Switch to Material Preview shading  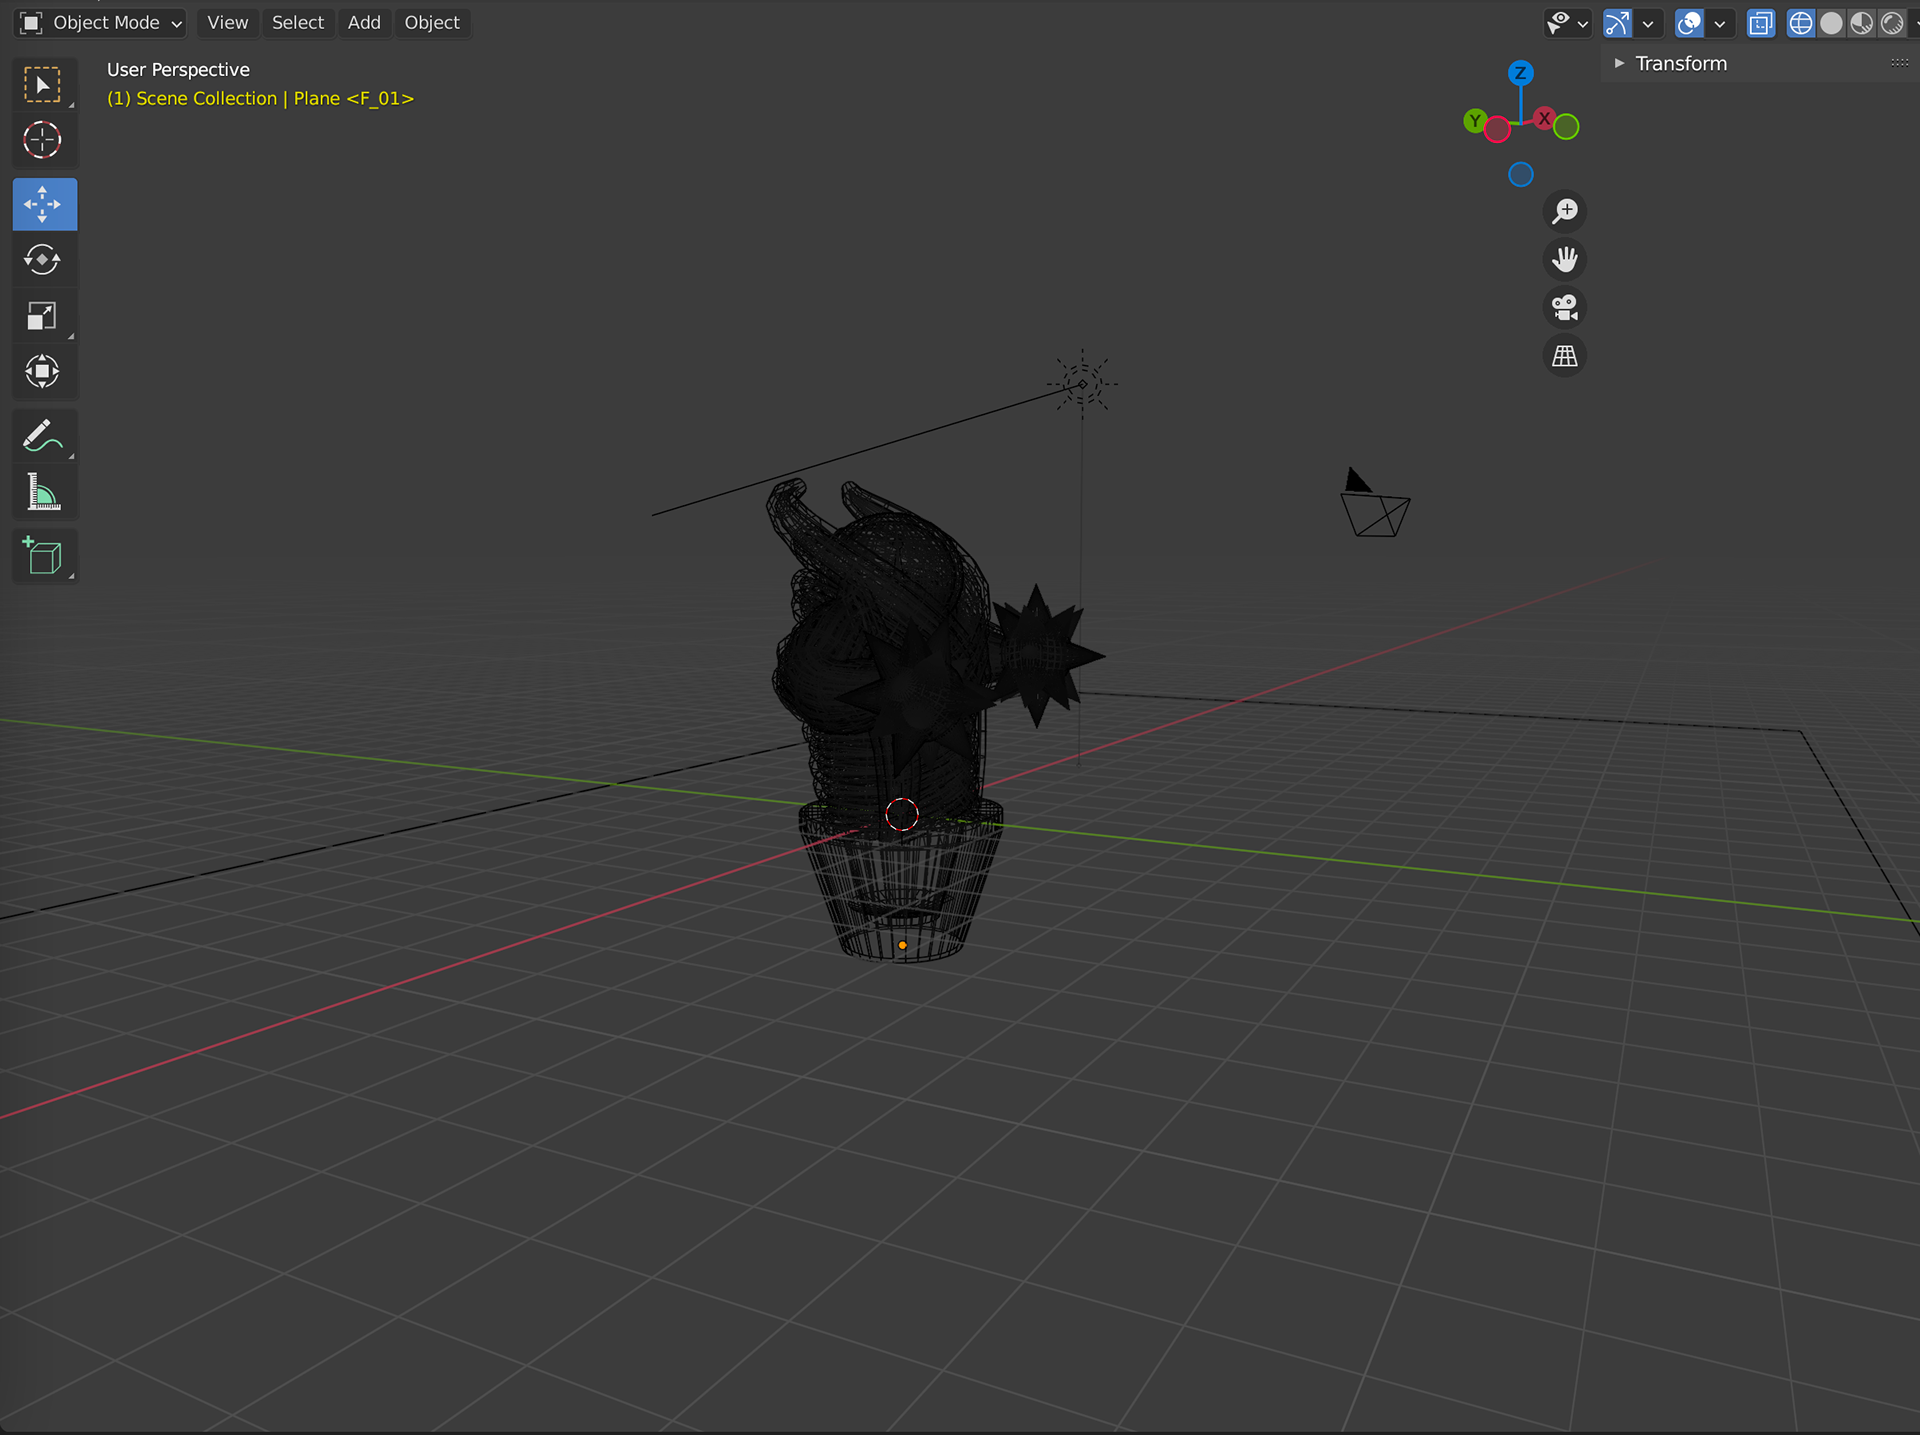1862,23
